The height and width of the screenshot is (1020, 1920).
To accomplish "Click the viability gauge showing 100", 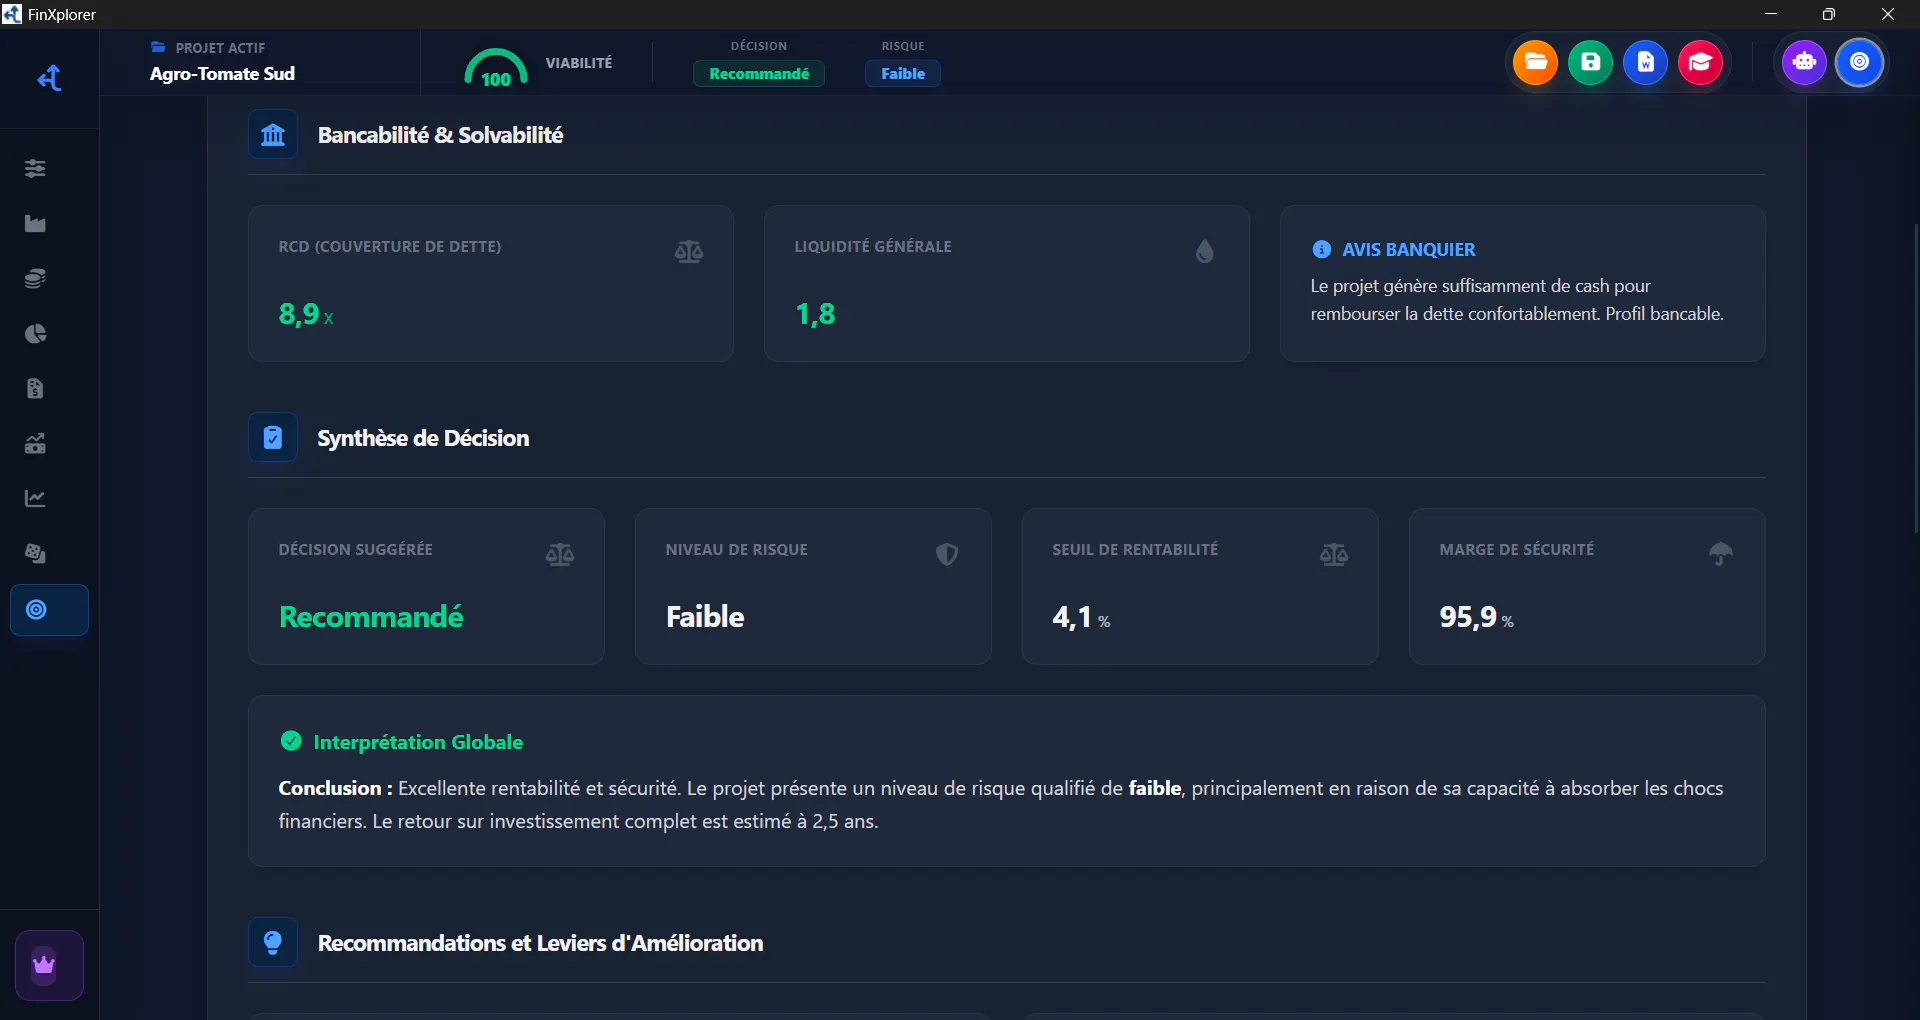I will click(x=496, y=67).
